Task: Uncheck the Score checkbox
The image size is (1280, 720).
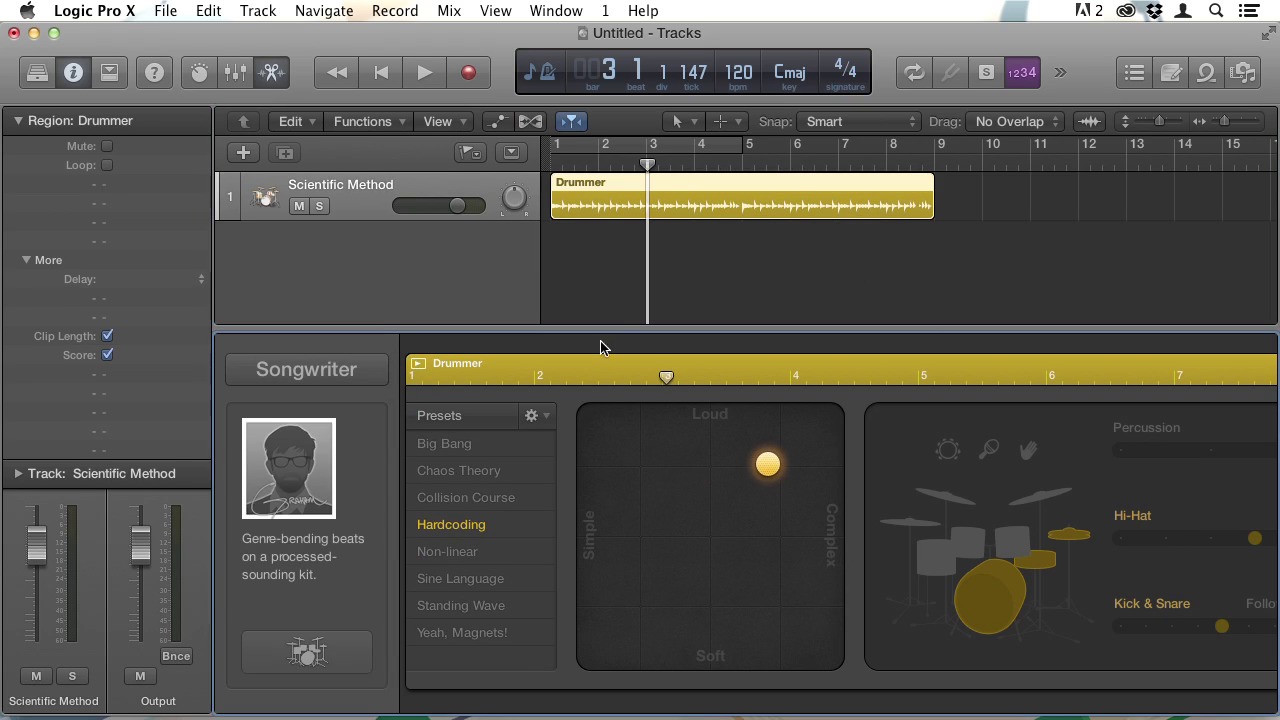Action: pyautogui.click(x=107, y=355)
